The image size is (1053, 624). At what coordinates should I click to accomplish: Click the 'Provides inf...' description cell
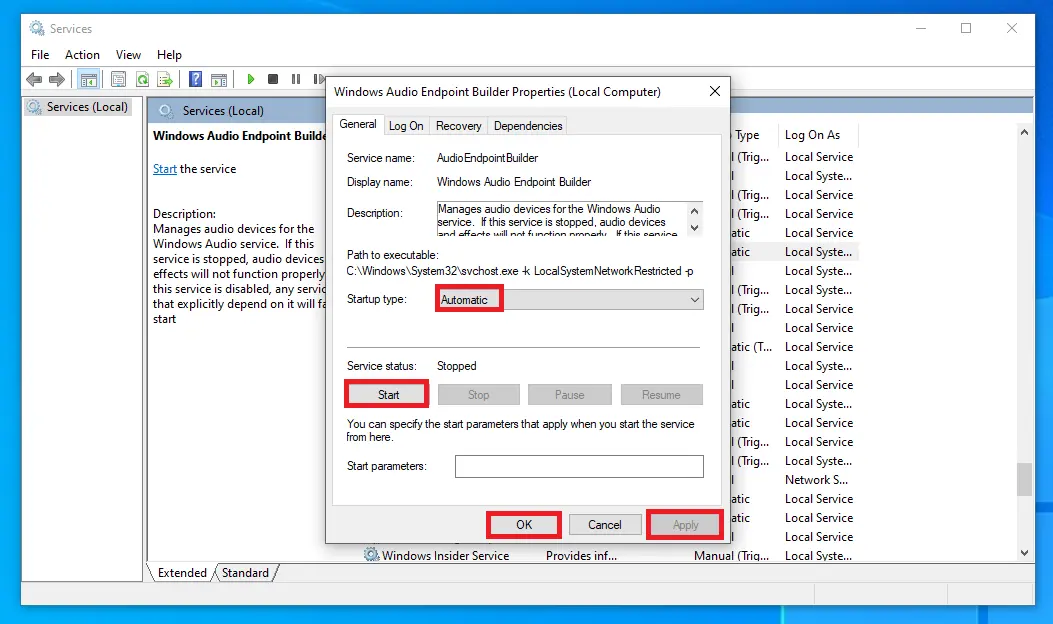pos(581,555)
